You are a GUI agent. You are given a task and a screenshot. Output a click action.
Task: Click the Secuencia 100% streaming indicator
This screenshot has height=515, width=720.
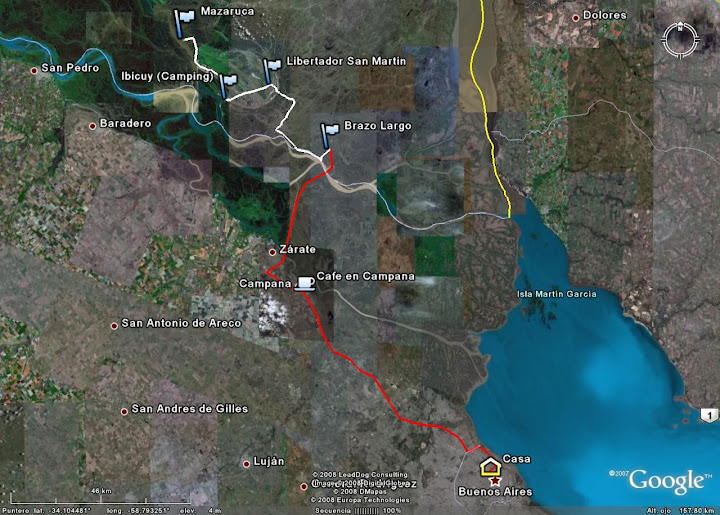pyautogui.click(x=358, y=511)
